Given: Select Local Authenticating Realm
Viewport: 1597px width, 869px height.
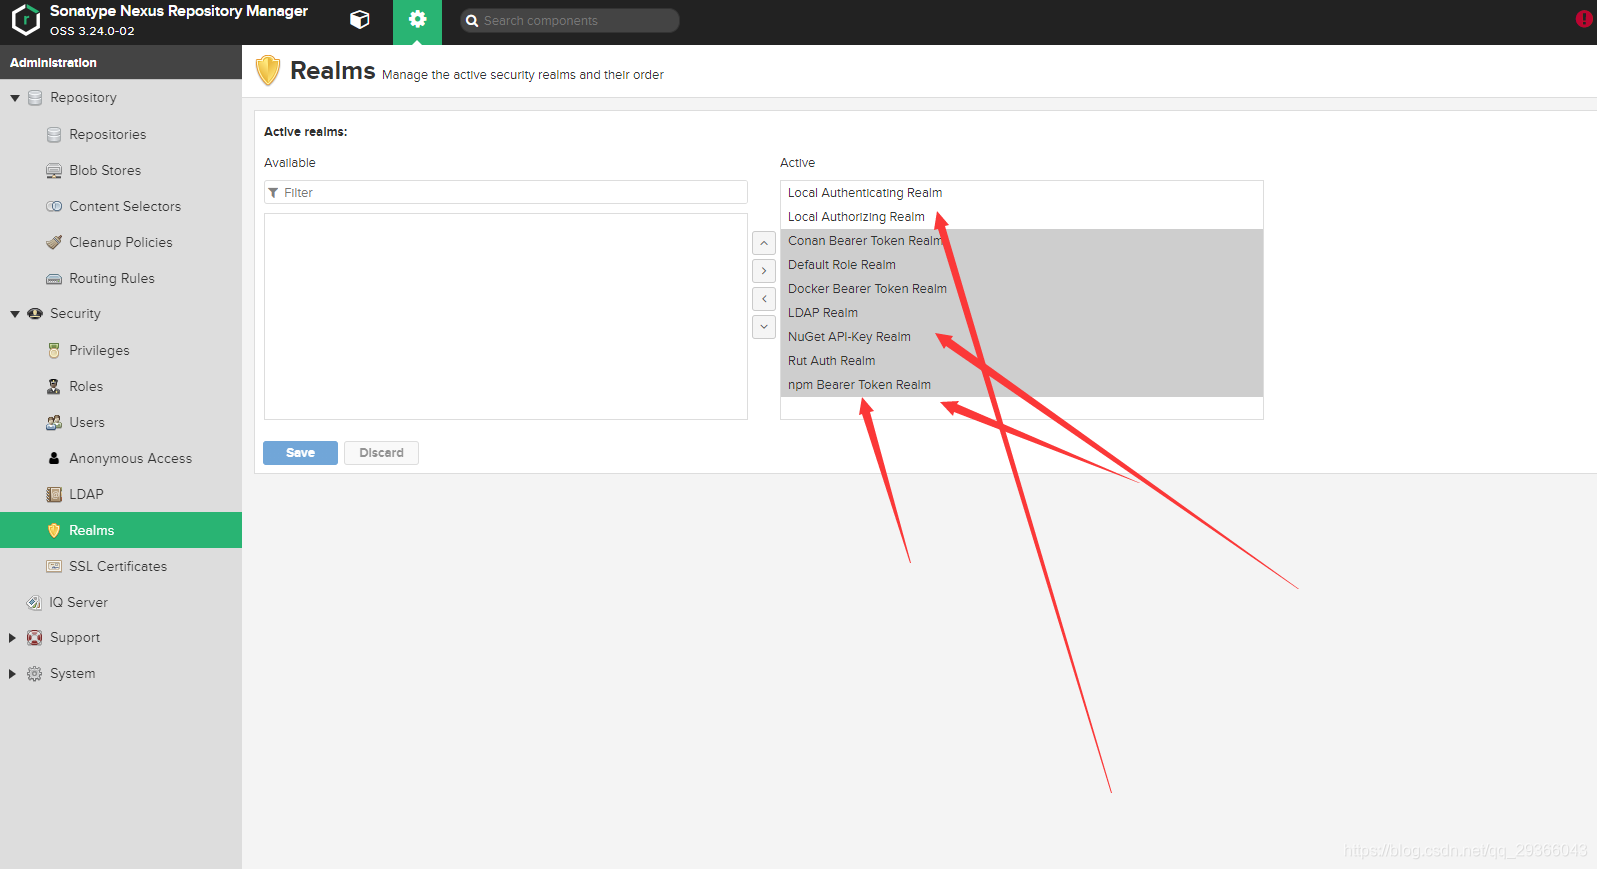Looking at the screenshot, I should [x=1021, y=193].
